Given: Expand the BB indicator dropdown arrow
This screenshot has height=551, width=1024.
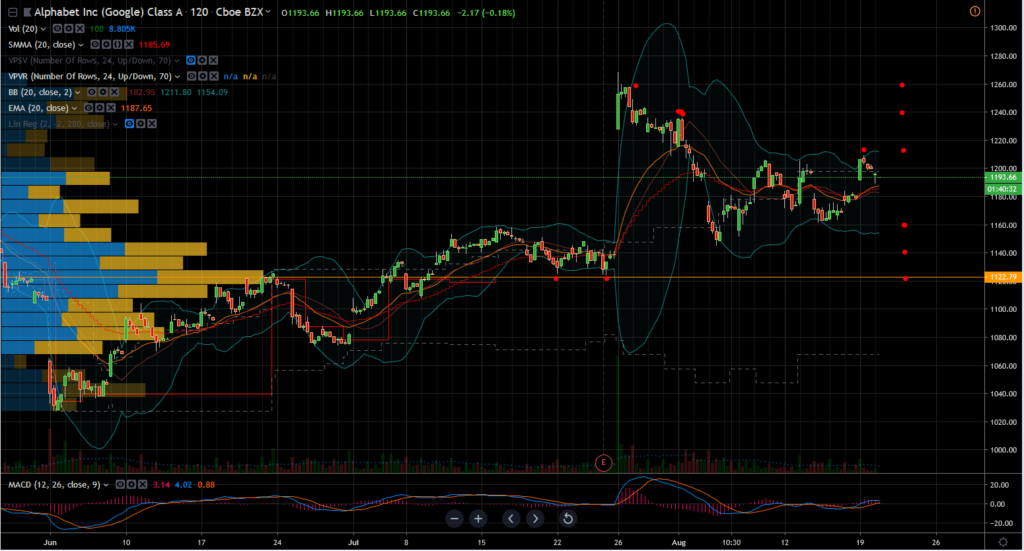Looking at the screenshot, I should click(77, 92).
